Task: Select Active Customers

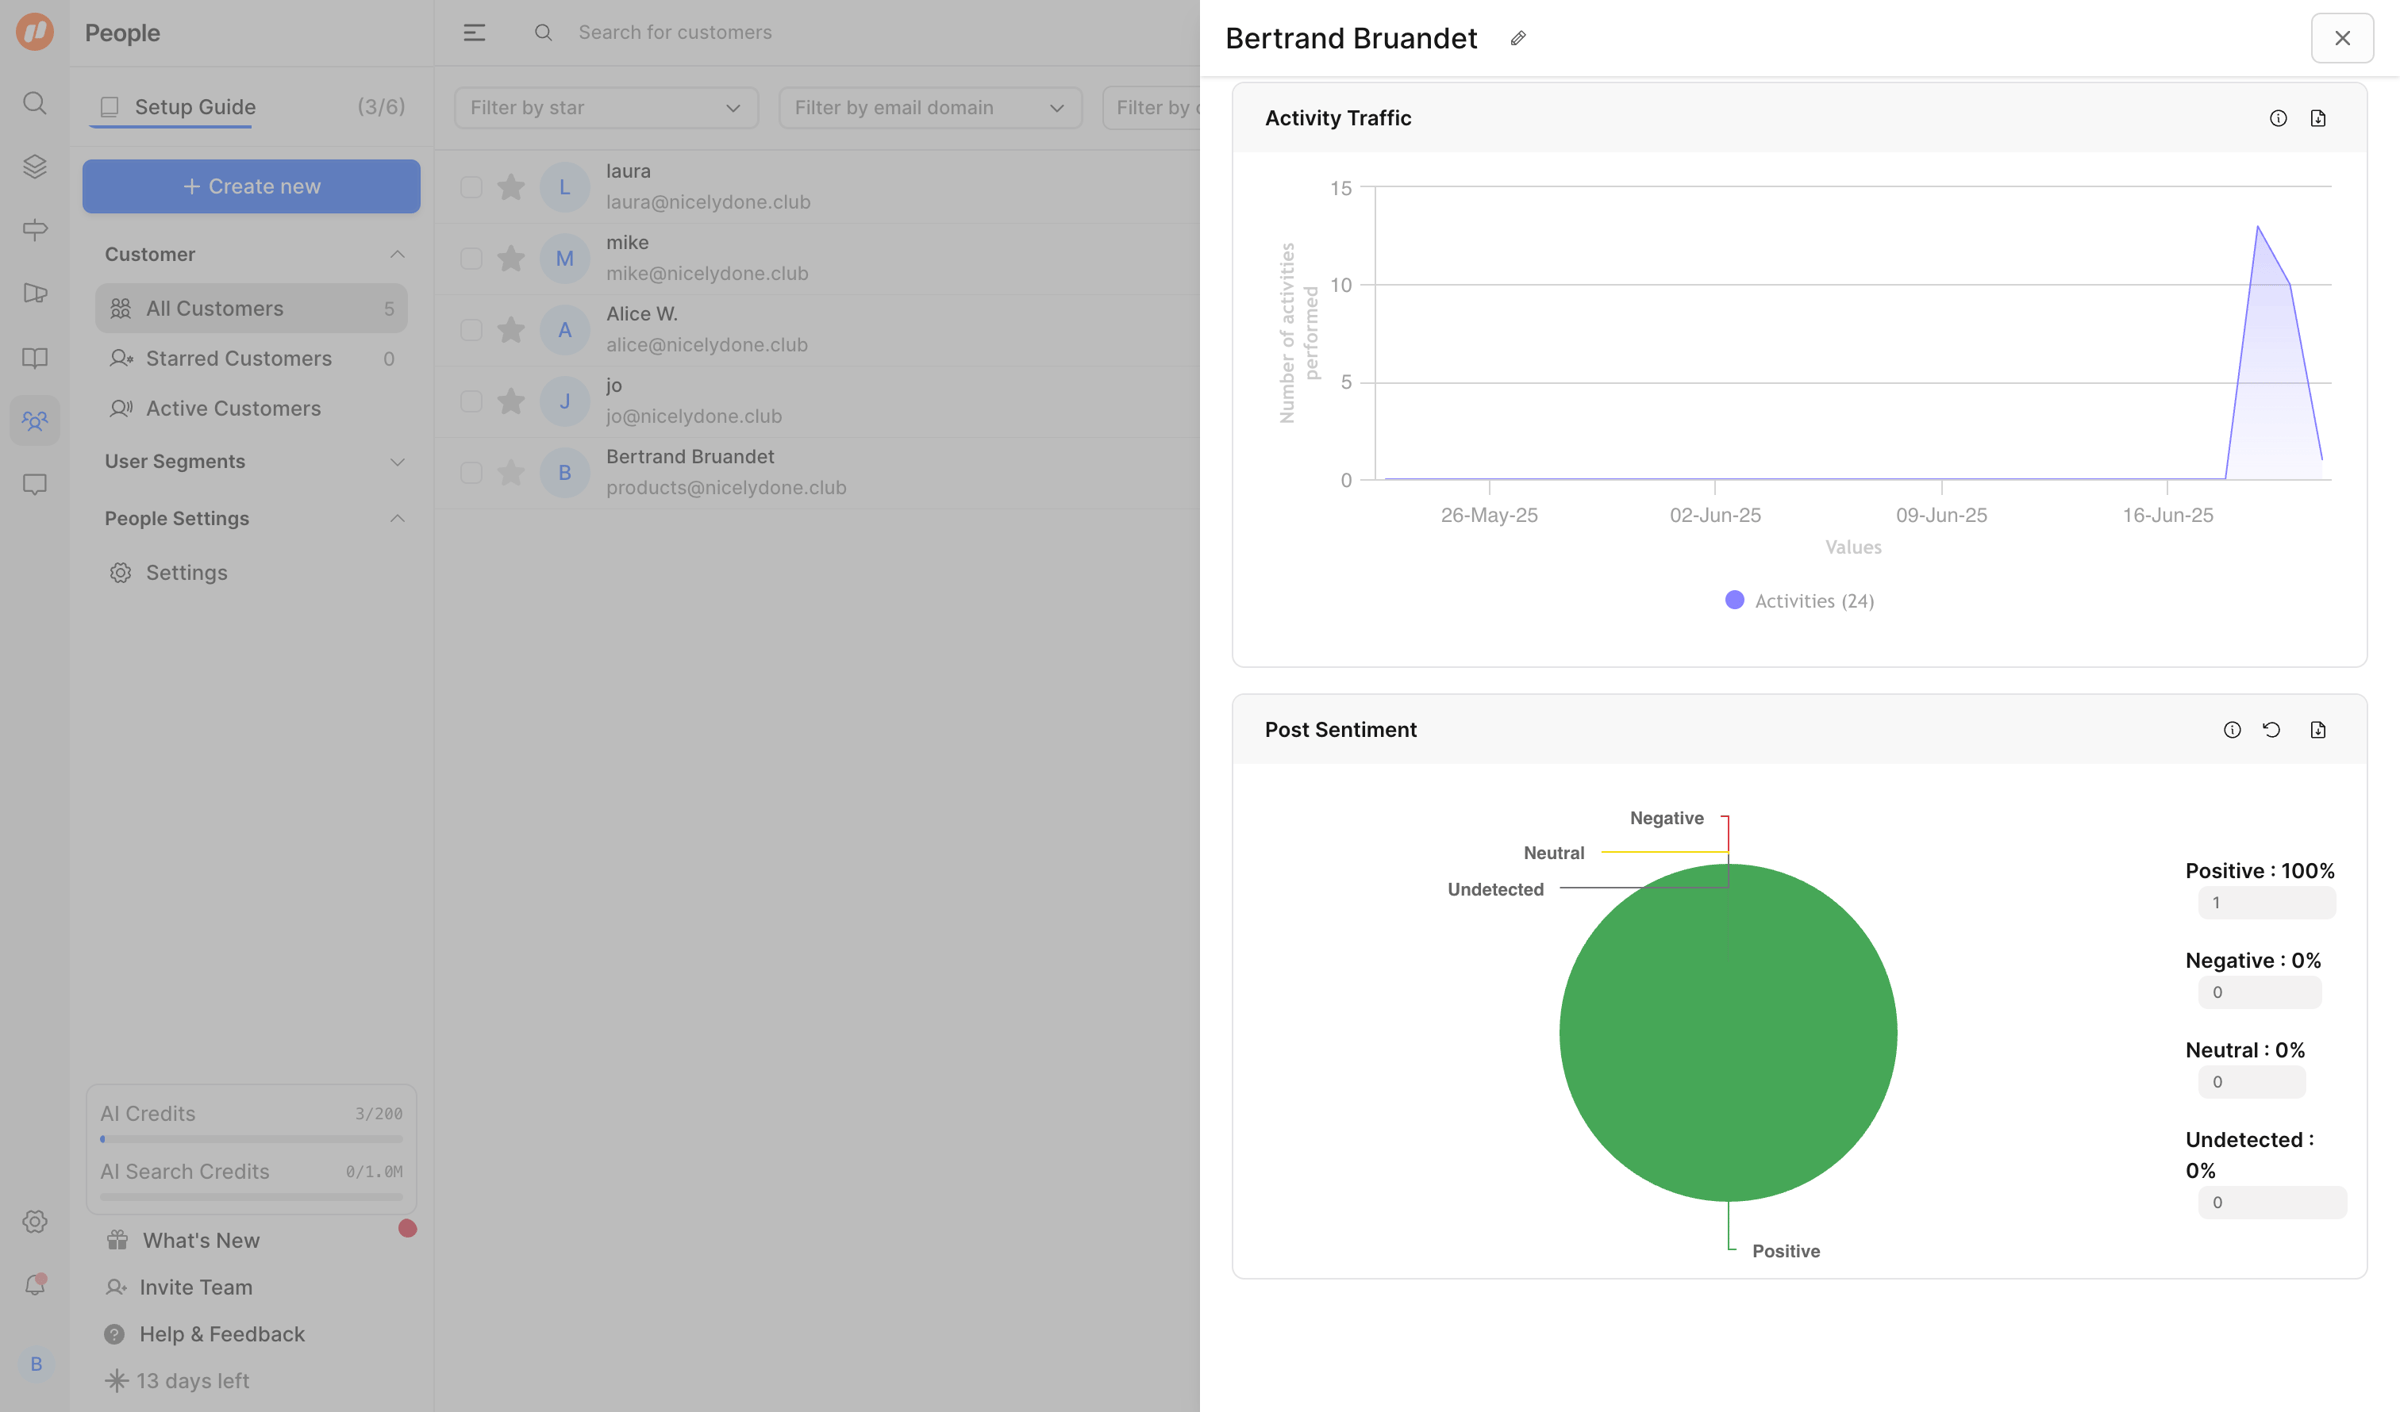Action: pos(251,408)
